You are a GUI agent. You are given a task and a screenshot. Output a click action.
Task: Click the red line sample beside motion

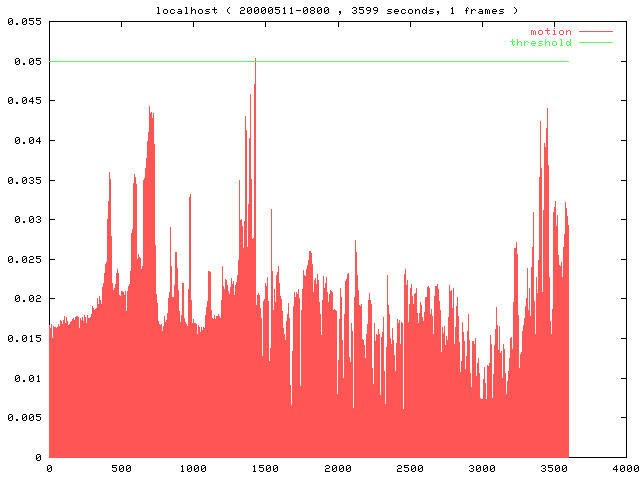coord(594,32)
